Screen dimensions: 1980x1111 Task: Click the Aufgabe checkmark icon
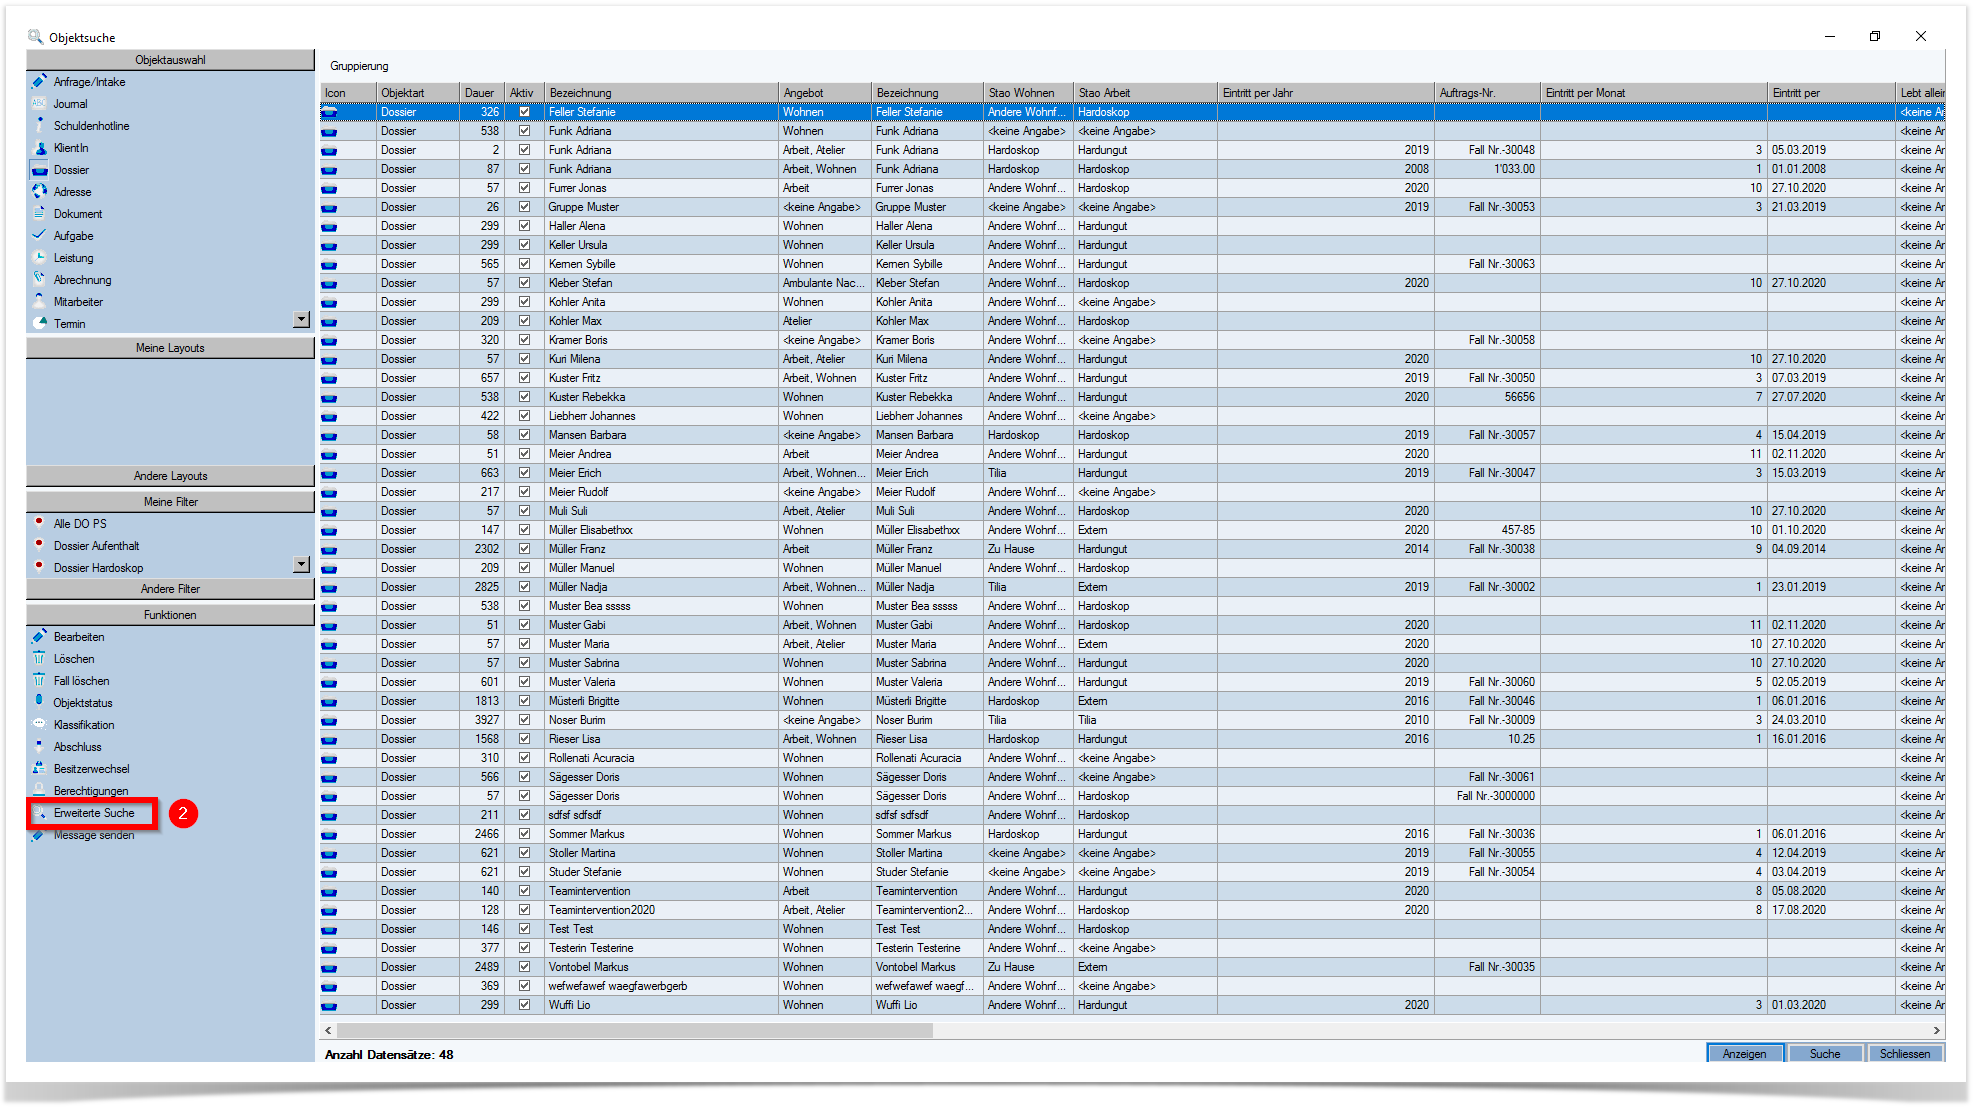pos(39,236)
